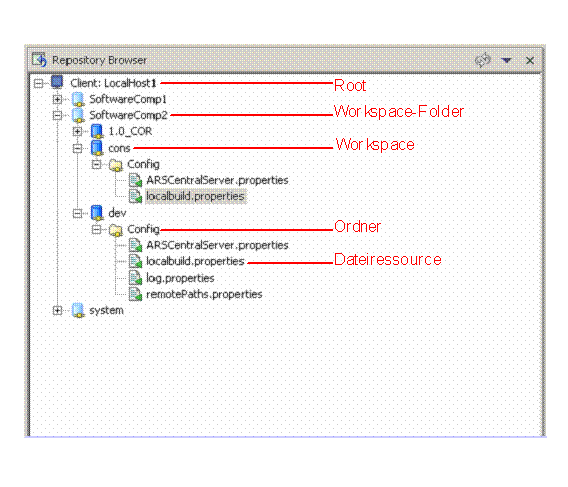Collapse the SoftwareComp2 workspace folder
568x487 pixels.
tap(57, 115)
